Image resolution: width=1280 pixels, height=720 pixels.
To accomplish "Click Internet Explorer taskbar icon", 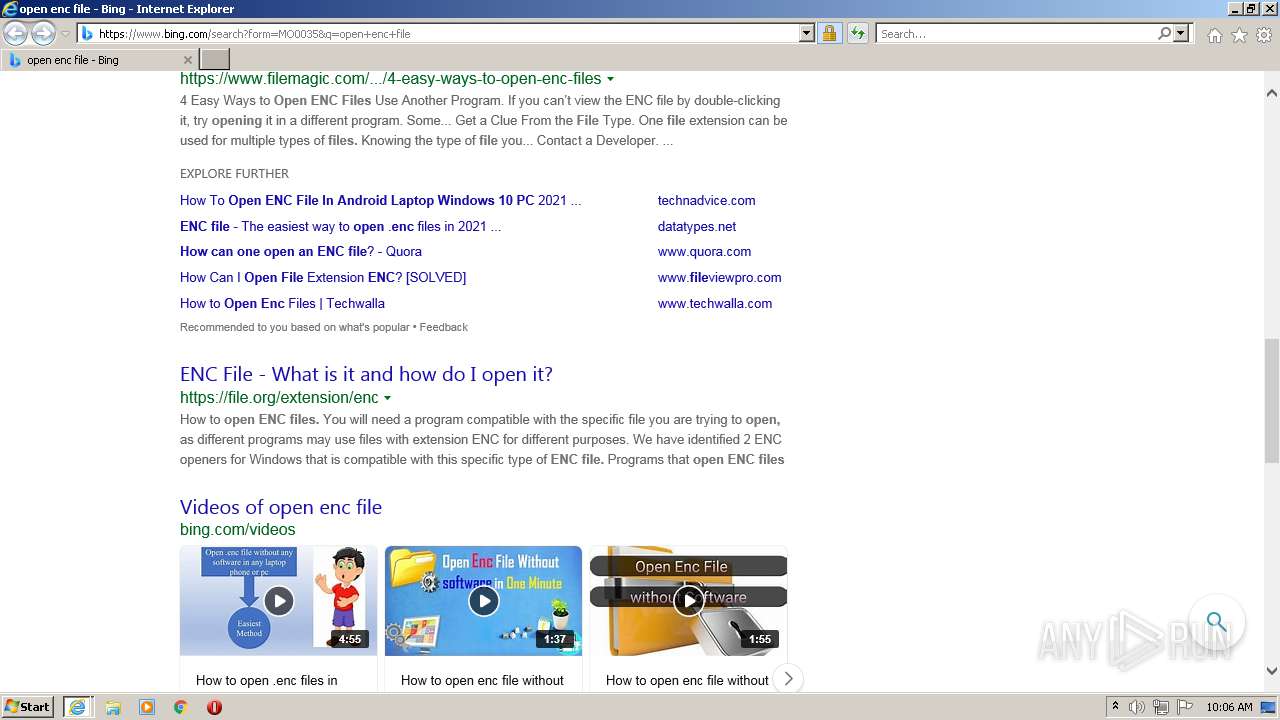I will coord(77,707).
